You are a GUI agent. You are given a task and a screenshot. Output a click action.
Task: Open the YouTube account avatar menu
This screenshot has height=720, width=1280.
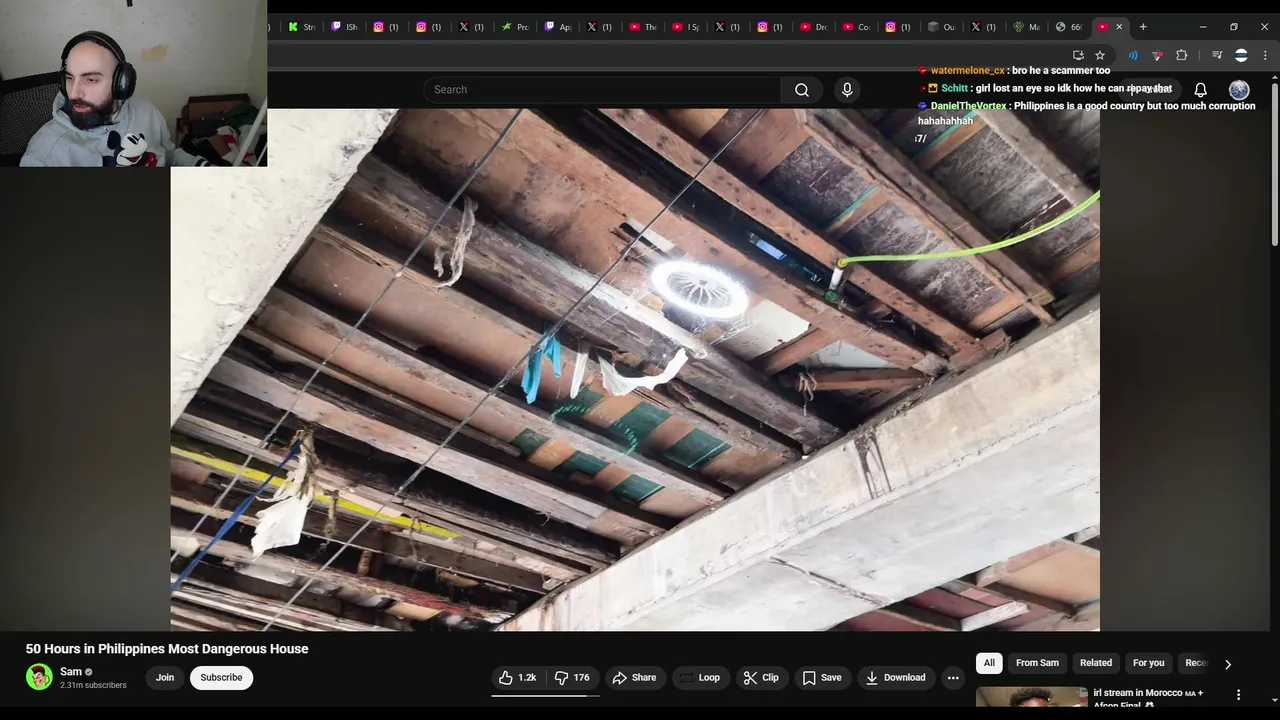[x=1239, y=90]
